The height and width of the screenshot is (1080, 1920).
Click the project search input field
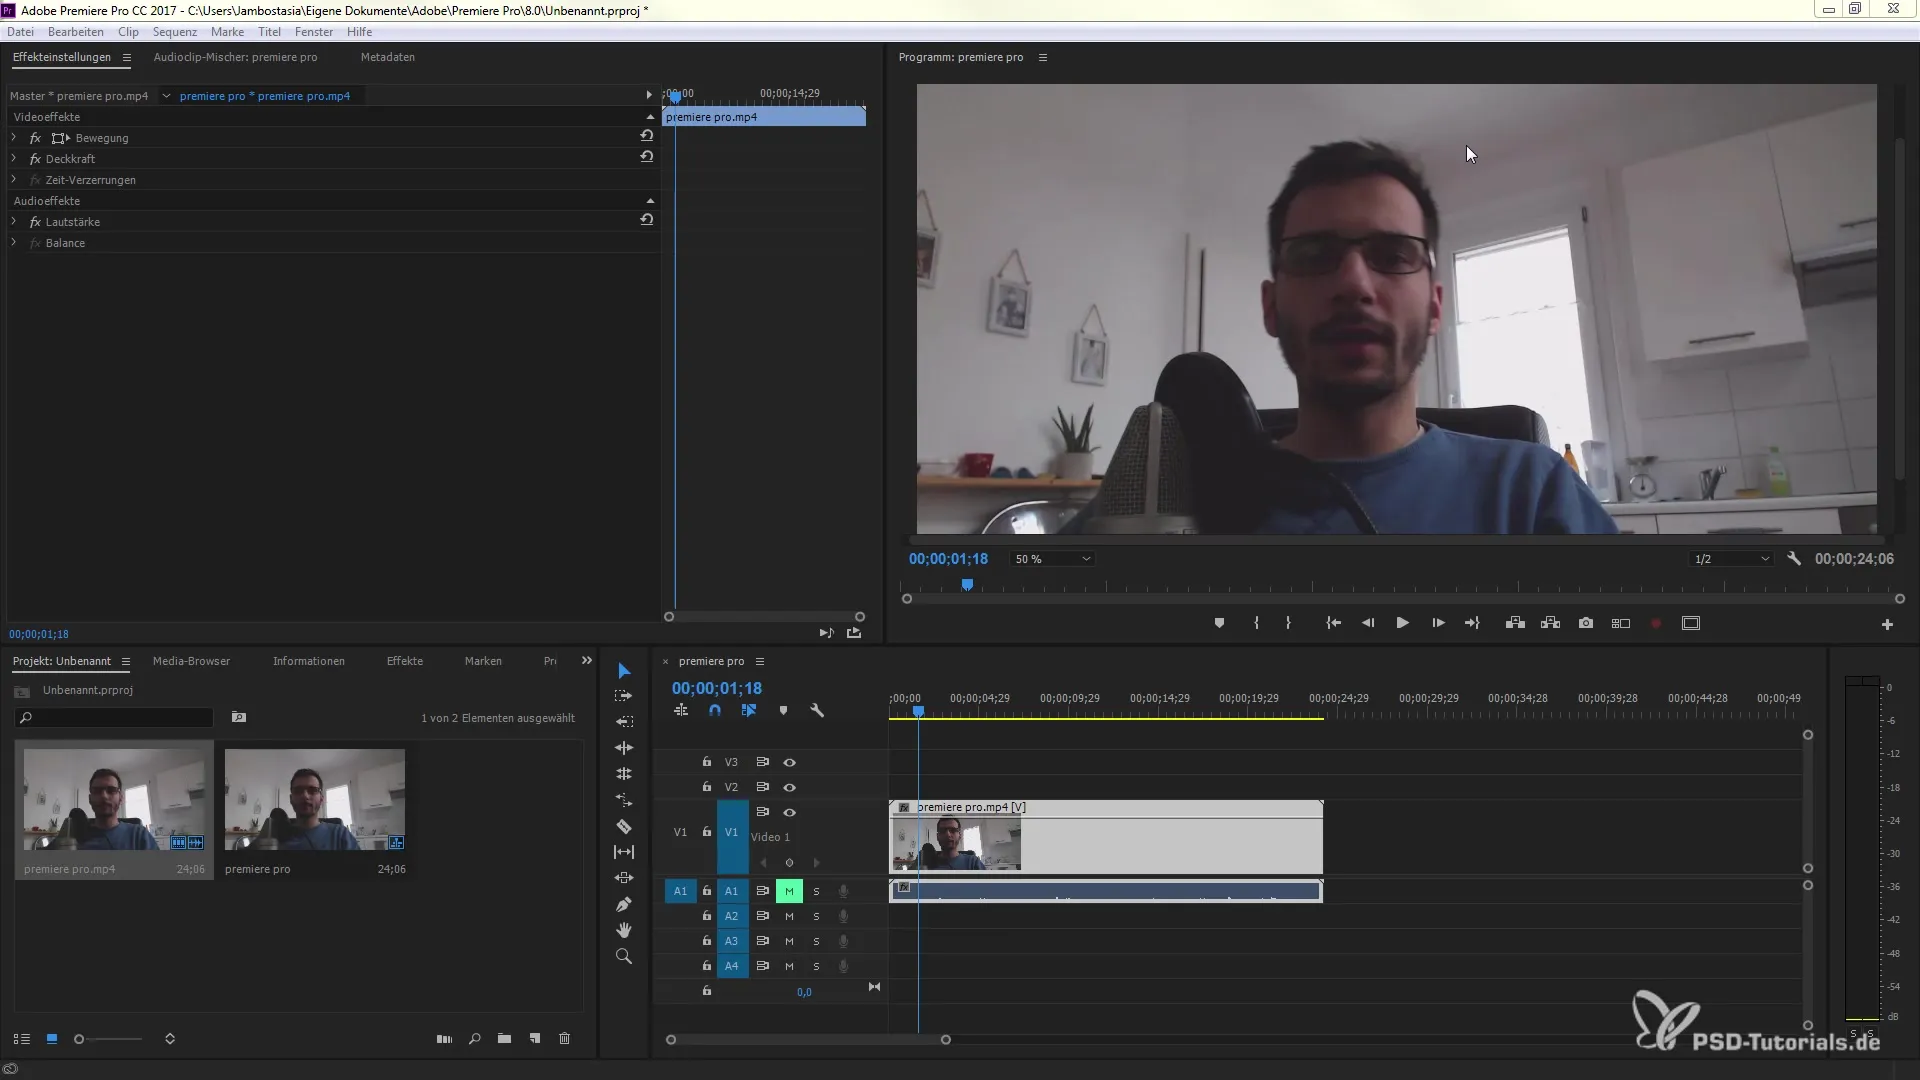click(x=114, y=718)
